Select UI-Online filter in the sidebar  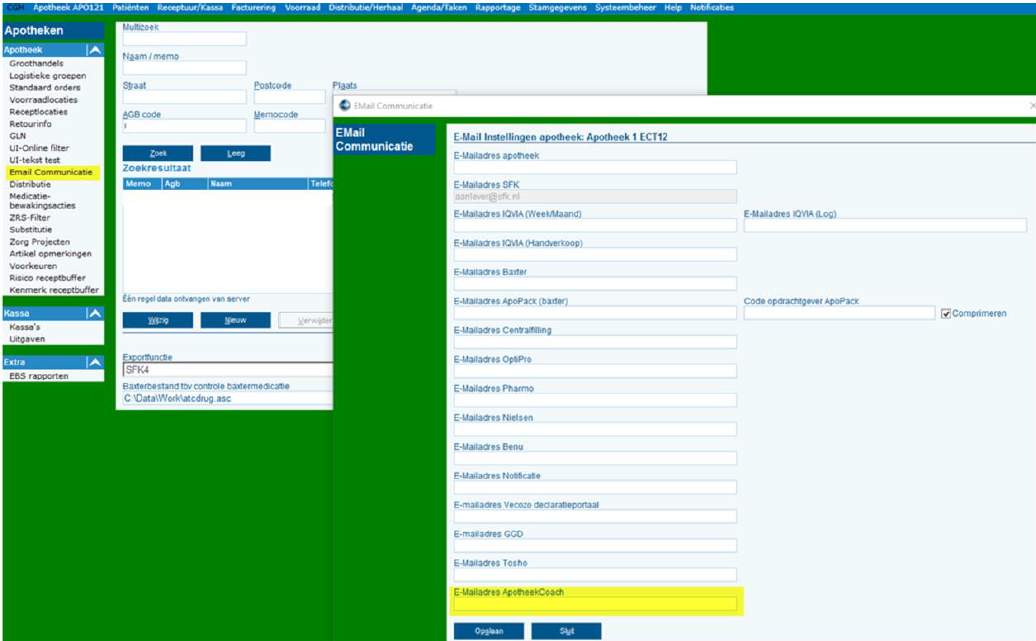click(x=39, y=148)
